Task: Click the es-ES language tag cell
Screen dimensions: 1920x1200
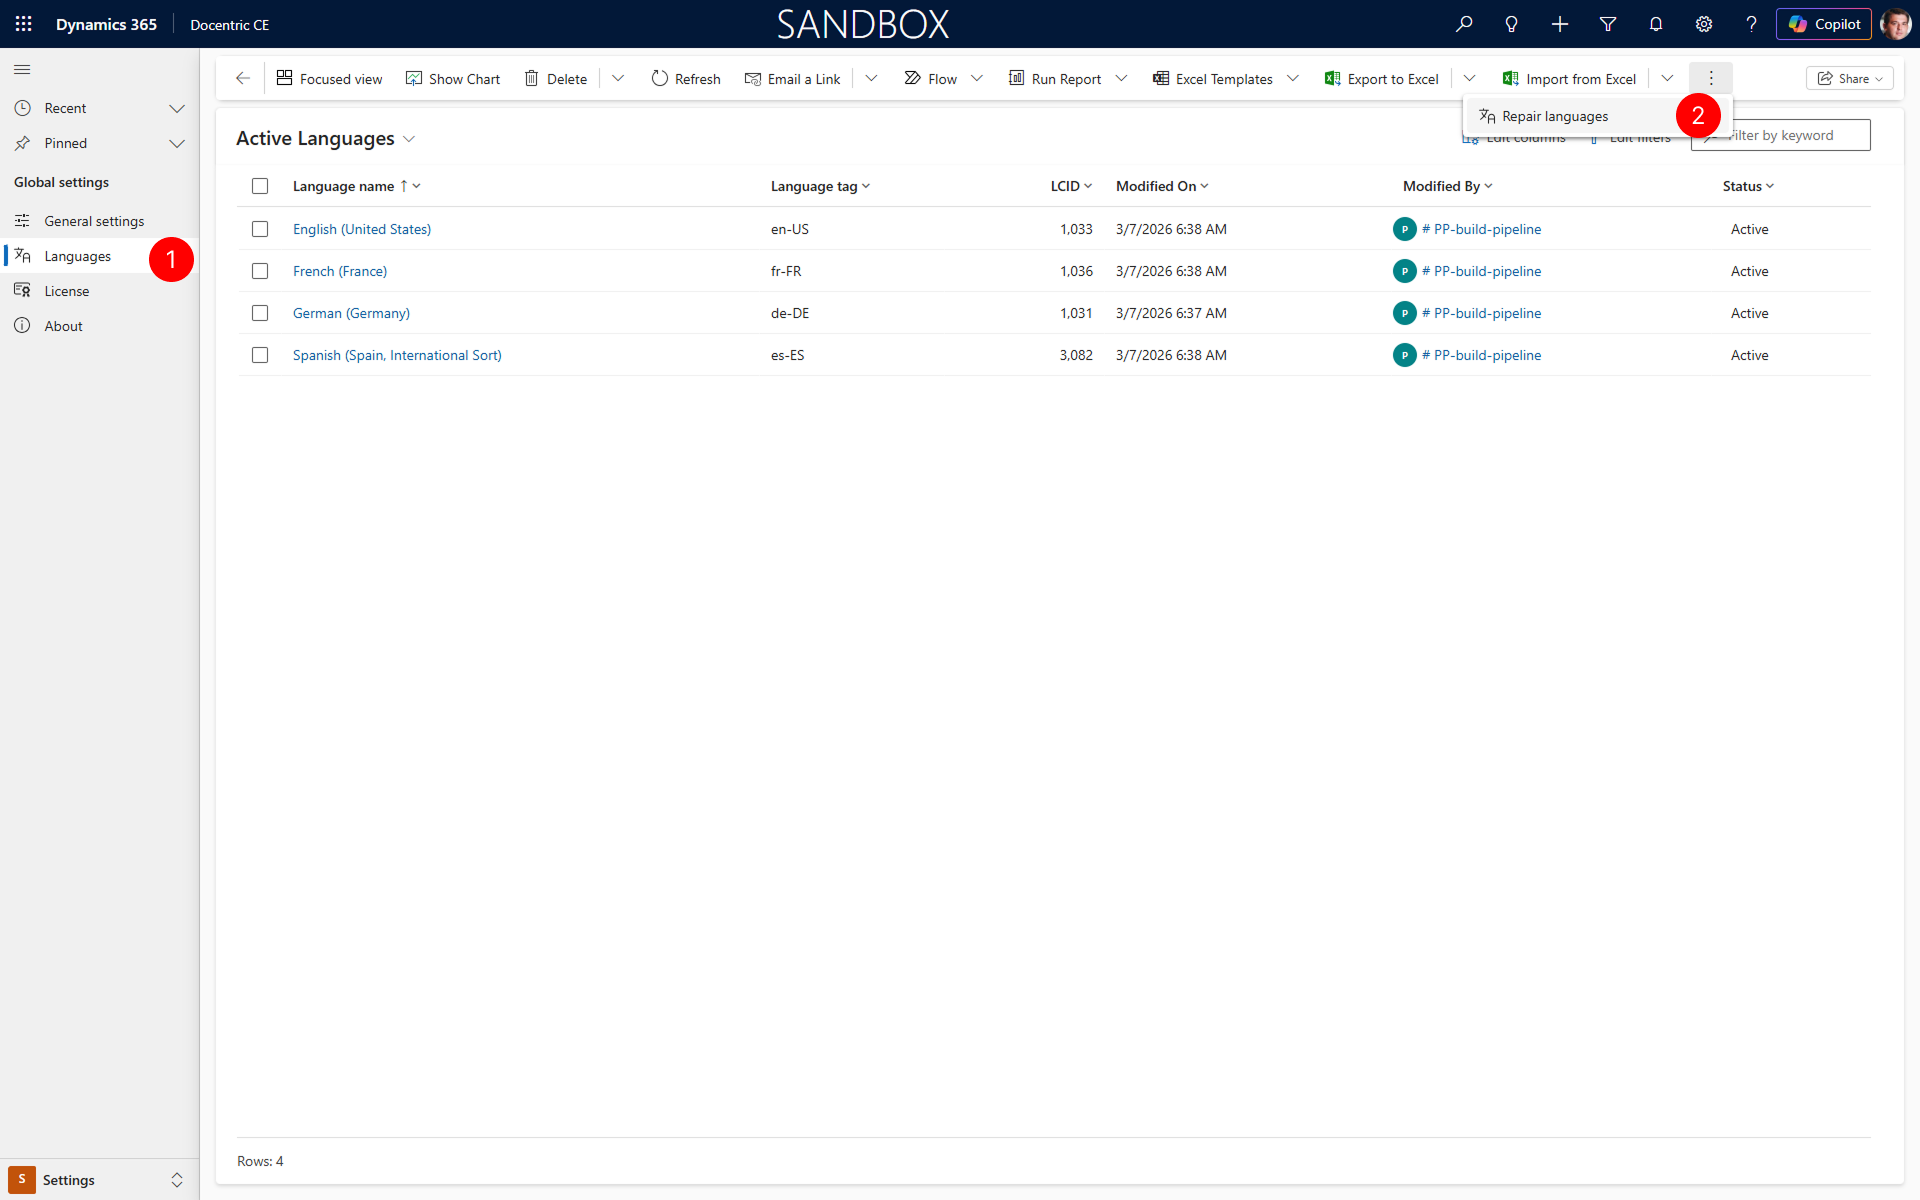Action: 788,355
